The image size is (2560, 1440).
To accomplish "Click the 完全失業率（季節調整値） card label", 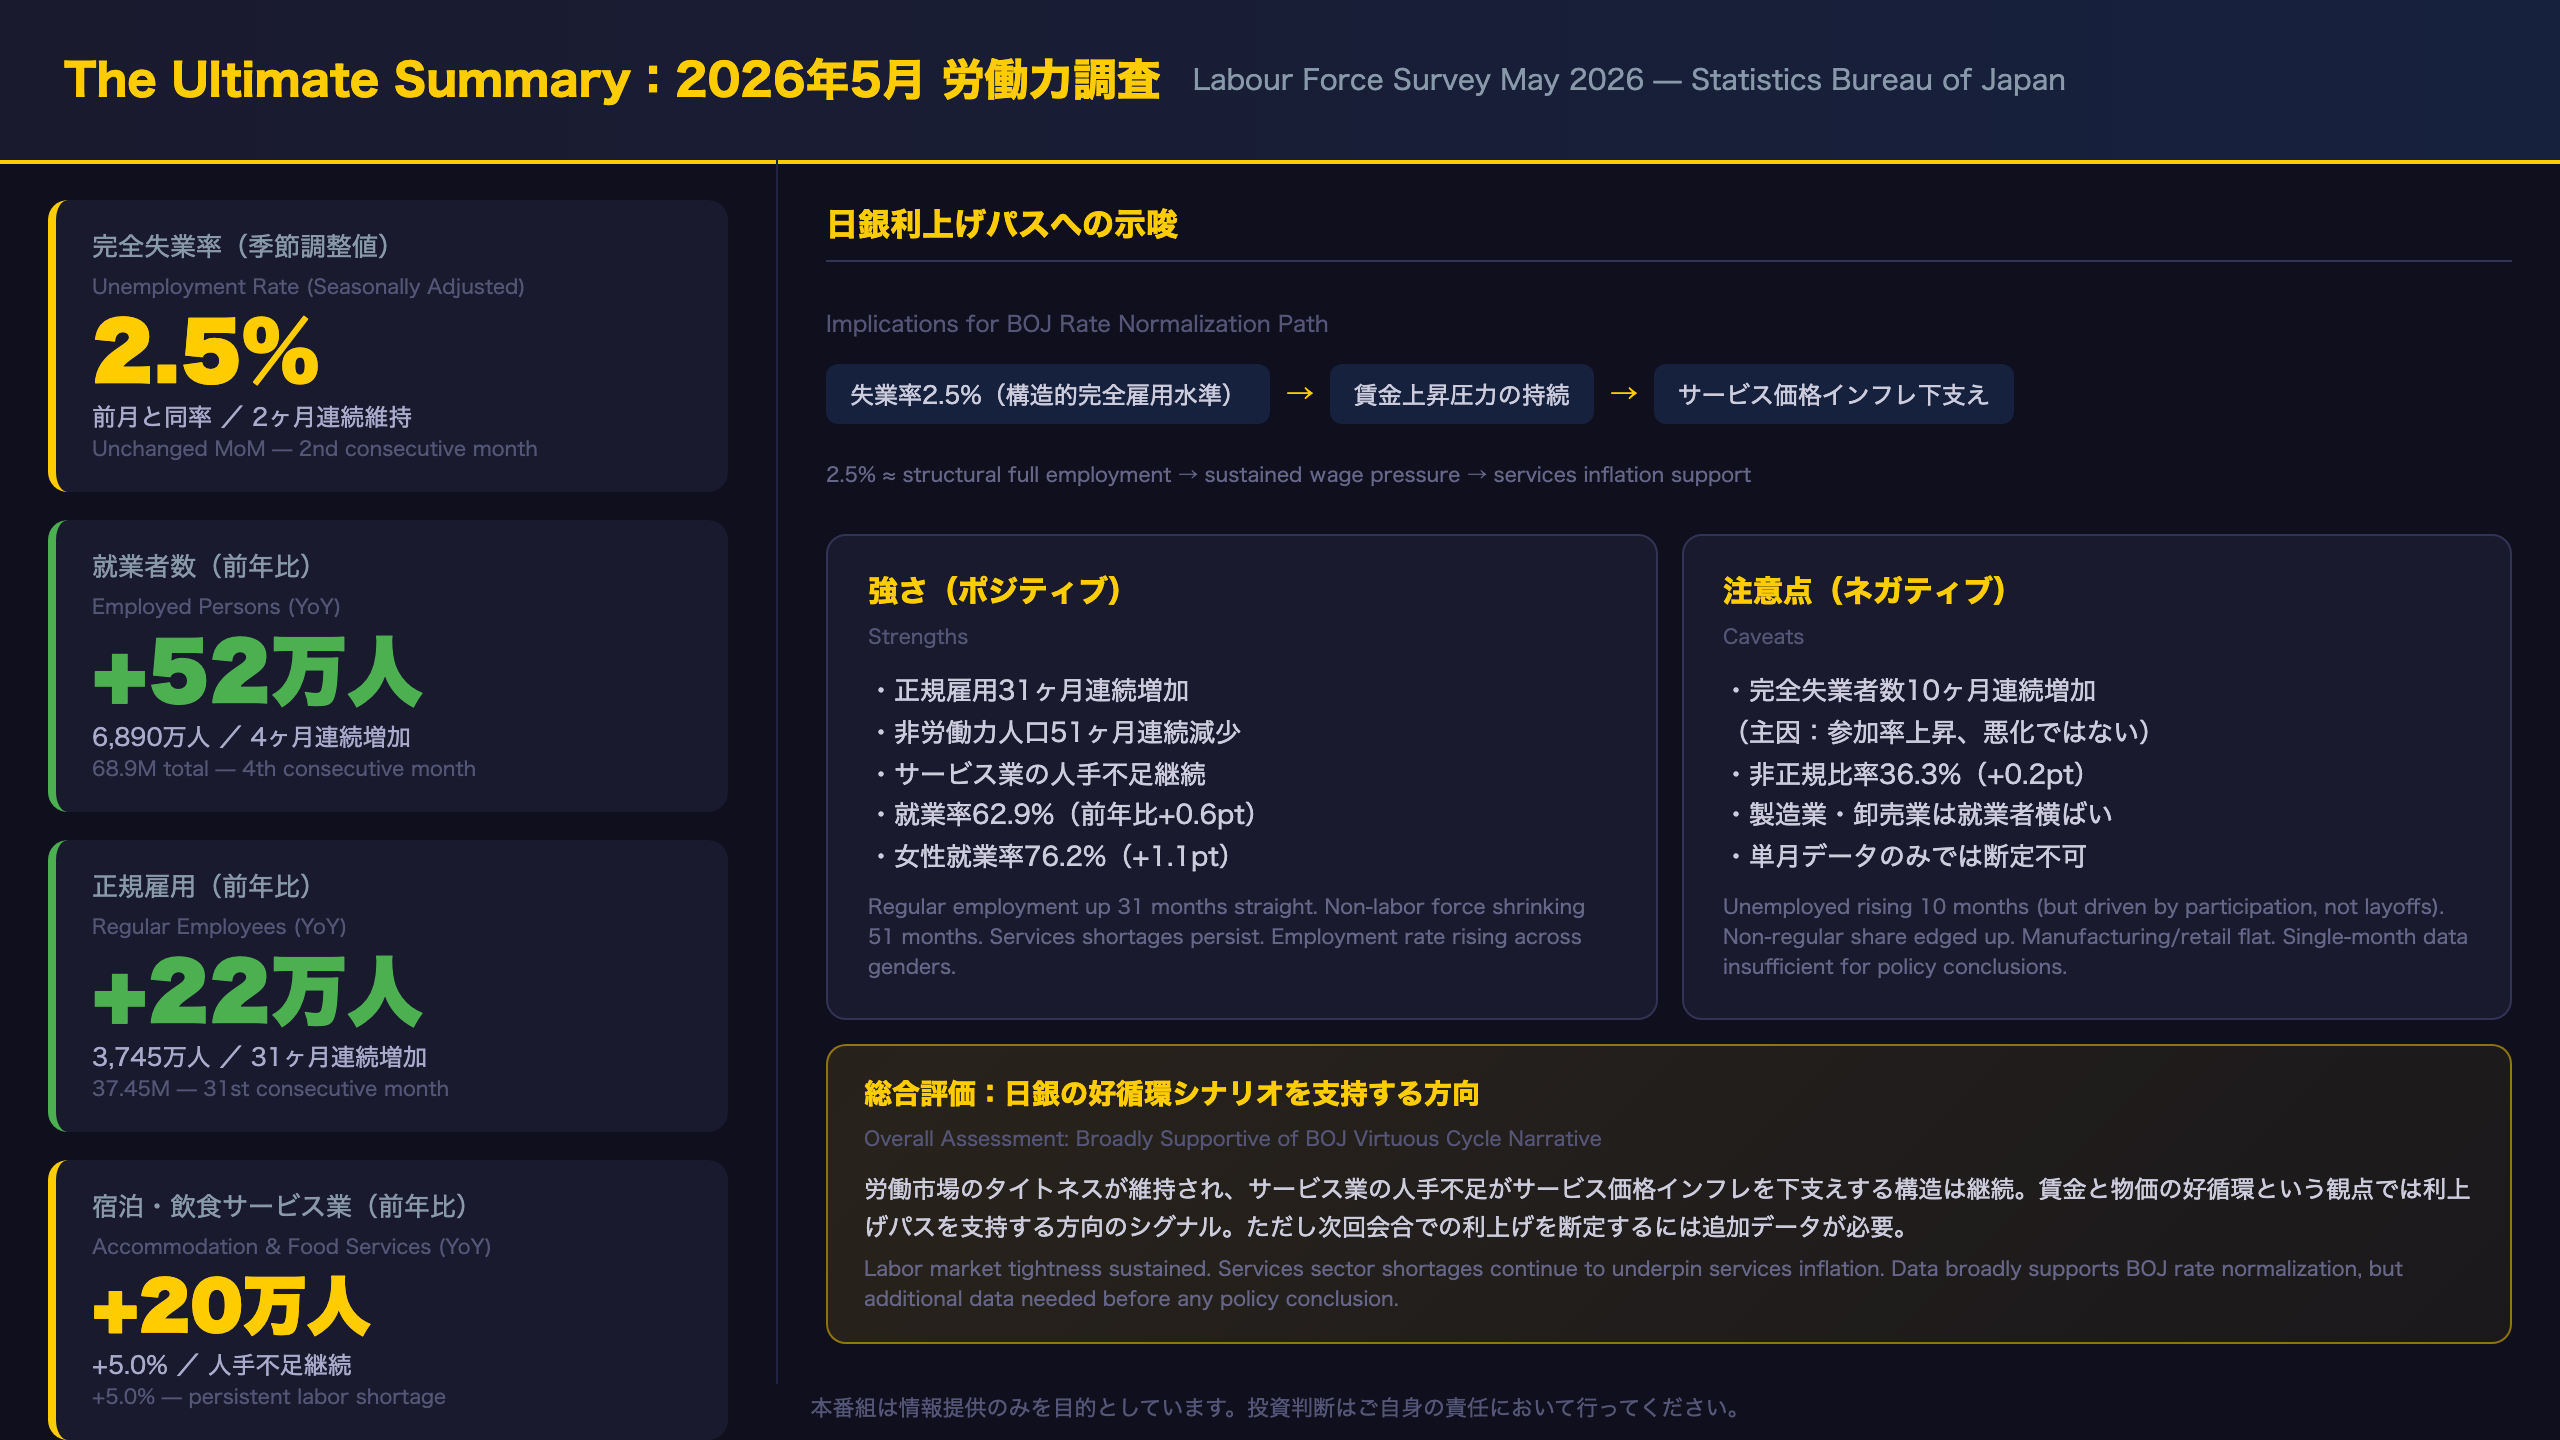I will (240, 246).
